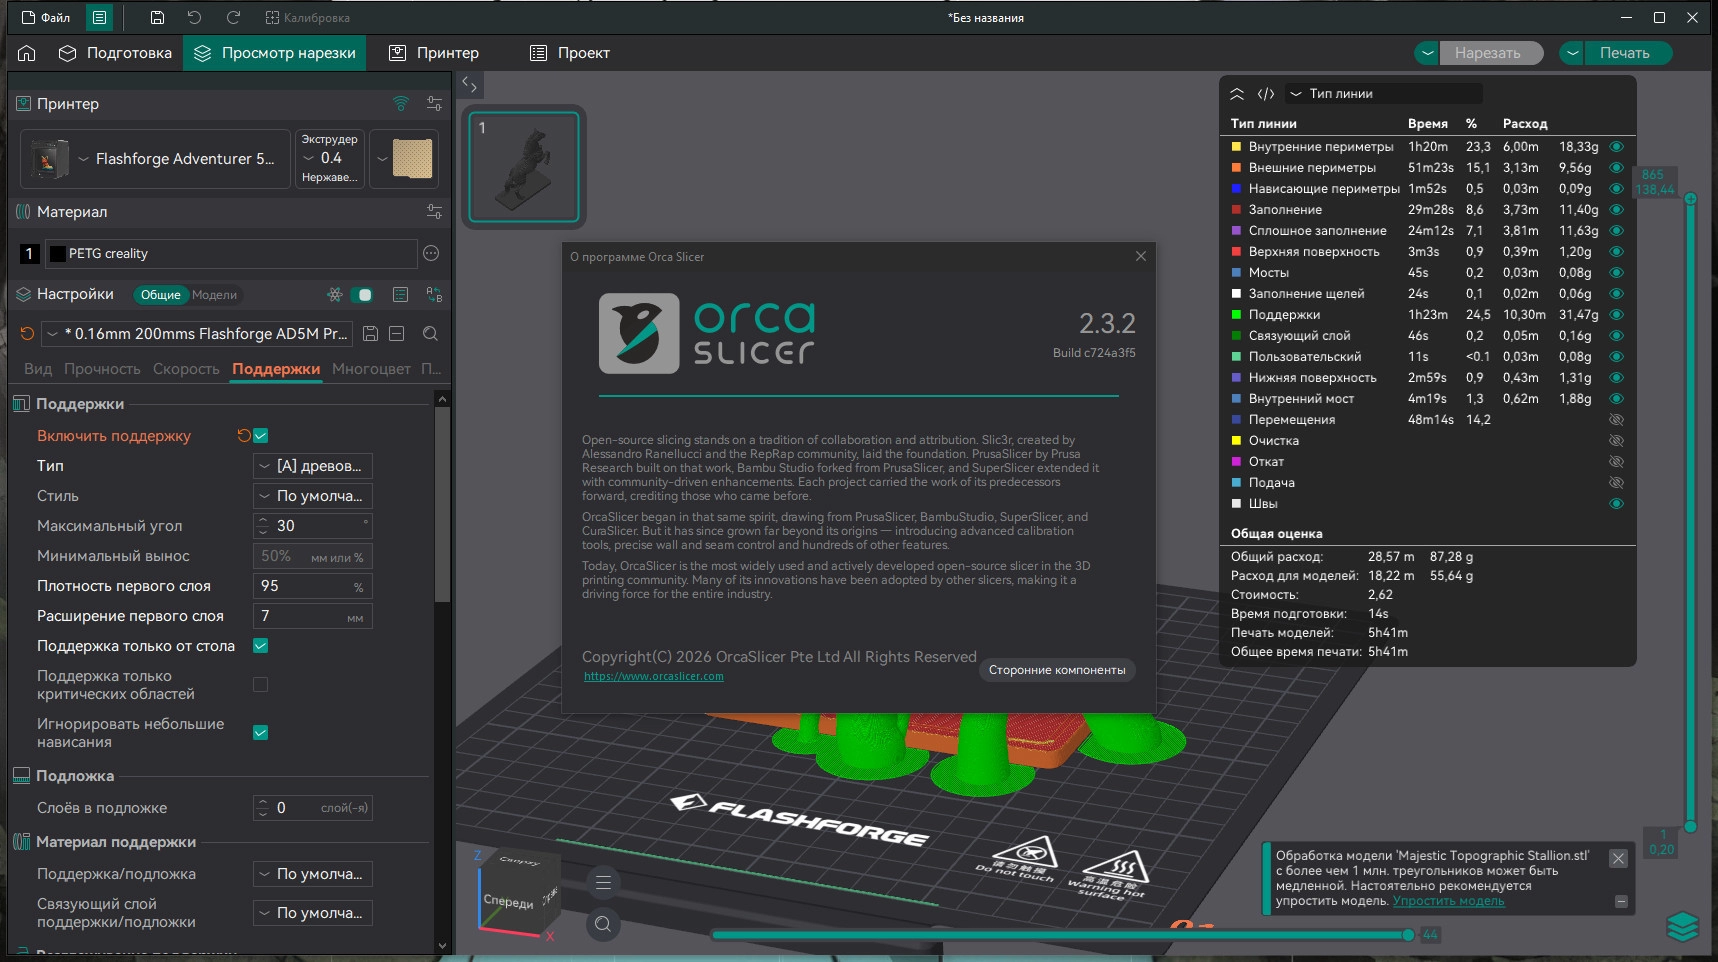Undo the last action in the title bar

coord(194,18)
